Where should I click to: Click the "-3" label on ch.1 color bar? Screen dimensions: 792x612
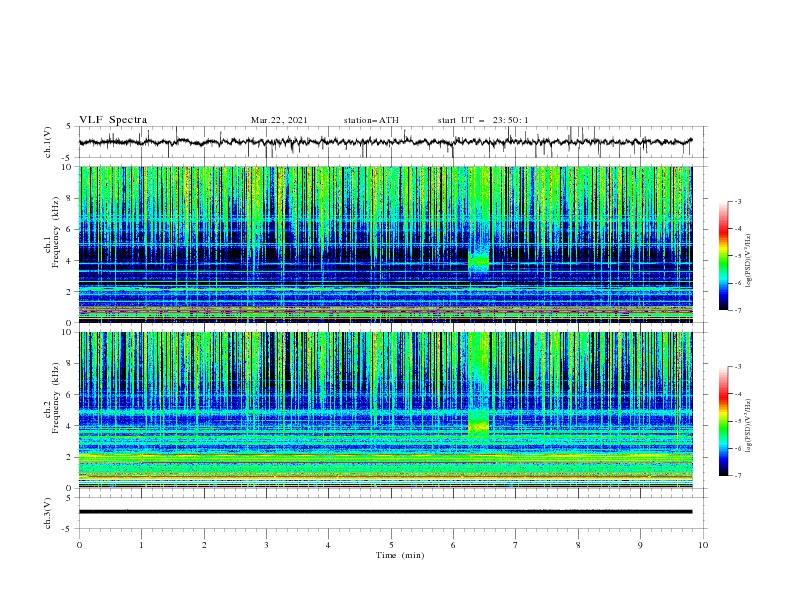[738, 201]
